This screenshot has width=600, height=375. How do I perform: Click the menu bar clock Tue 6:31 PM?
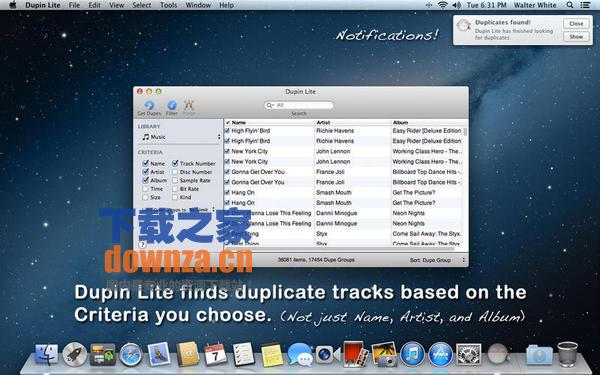[x=486, y=5]
